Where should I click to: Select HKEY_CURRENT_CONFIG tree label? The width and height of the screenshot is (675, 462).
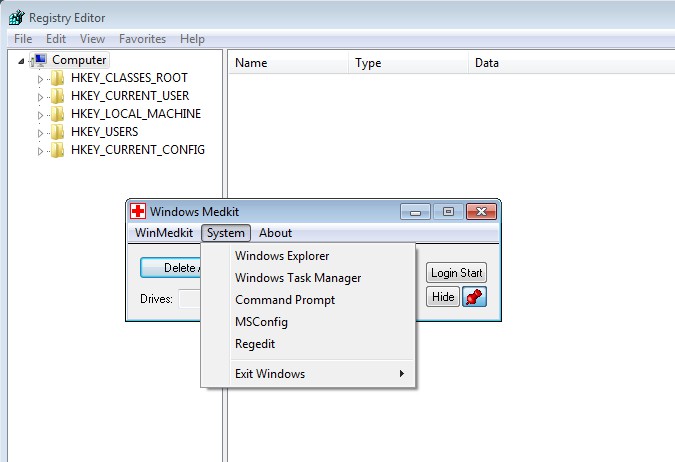pos(138,150)
